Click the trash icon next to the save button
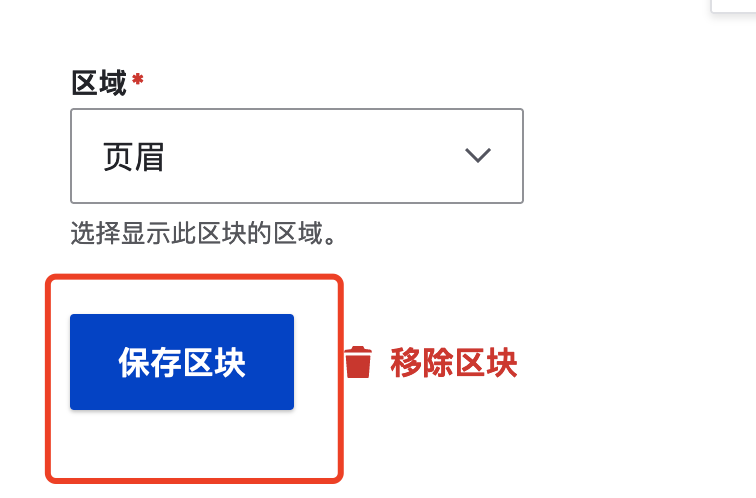The width and height of the screenshot is (756, 498). [x=358, y=362]
